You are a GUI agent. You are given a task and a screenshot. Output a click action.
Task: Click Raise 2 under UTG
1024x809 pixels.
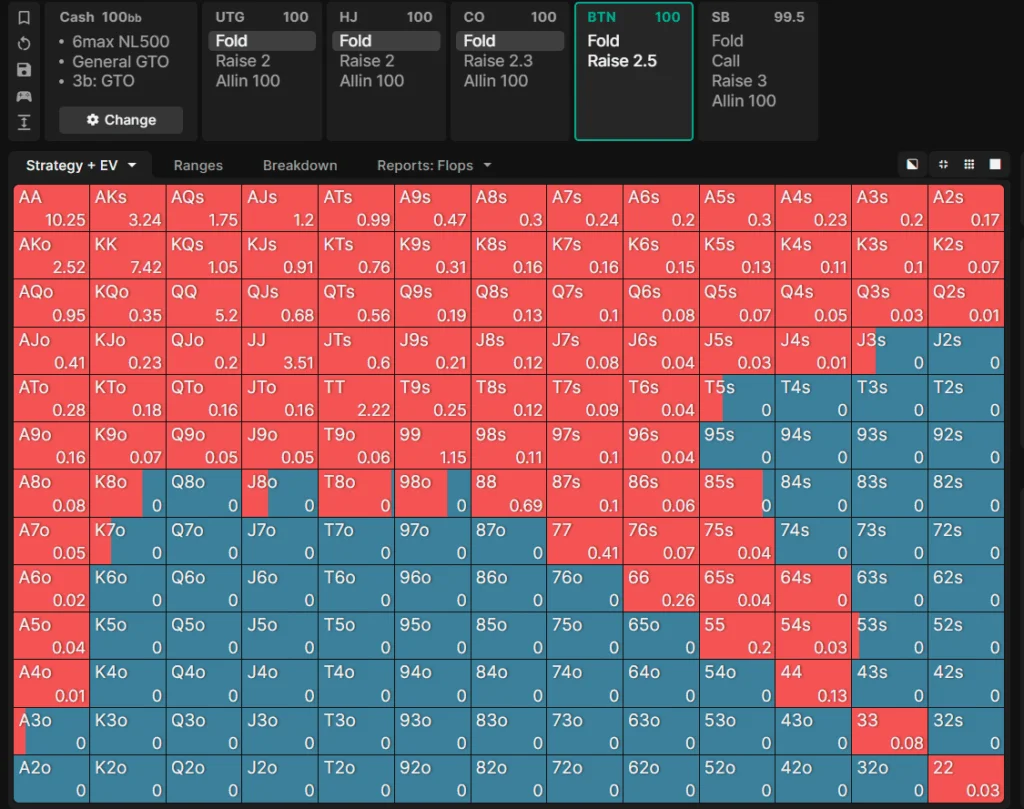tap(243, 61)
